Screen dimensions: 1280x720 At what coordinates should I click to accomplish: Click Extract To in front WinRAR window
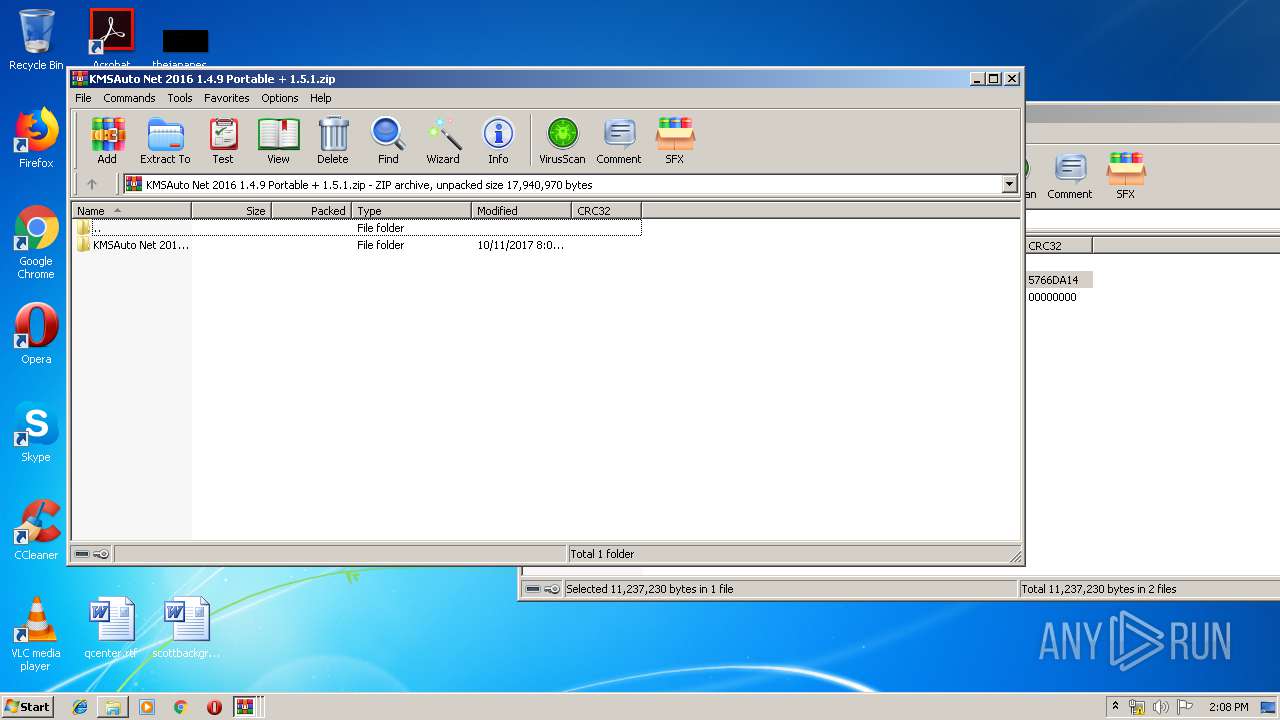165,140
